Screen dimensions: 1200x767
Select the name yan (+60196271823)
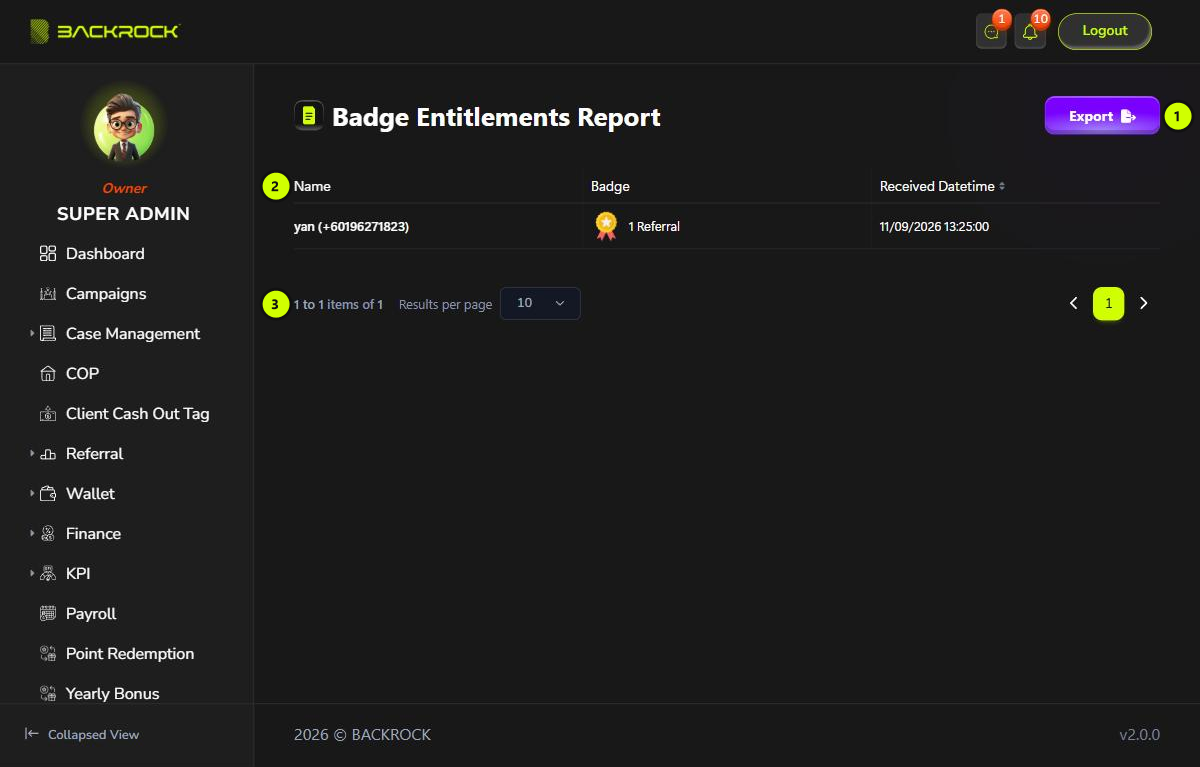pyautogui.click(x=351, y=227)
